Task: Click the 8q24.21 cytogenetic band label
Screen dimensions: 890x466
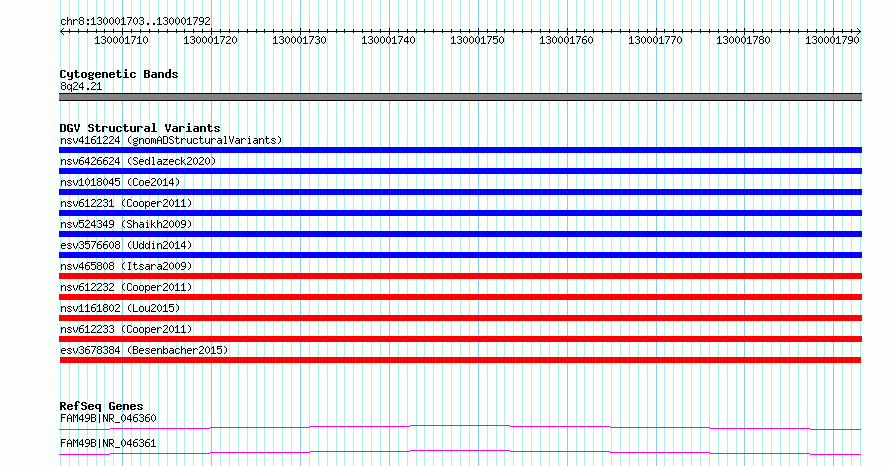Action: point(81,86)
